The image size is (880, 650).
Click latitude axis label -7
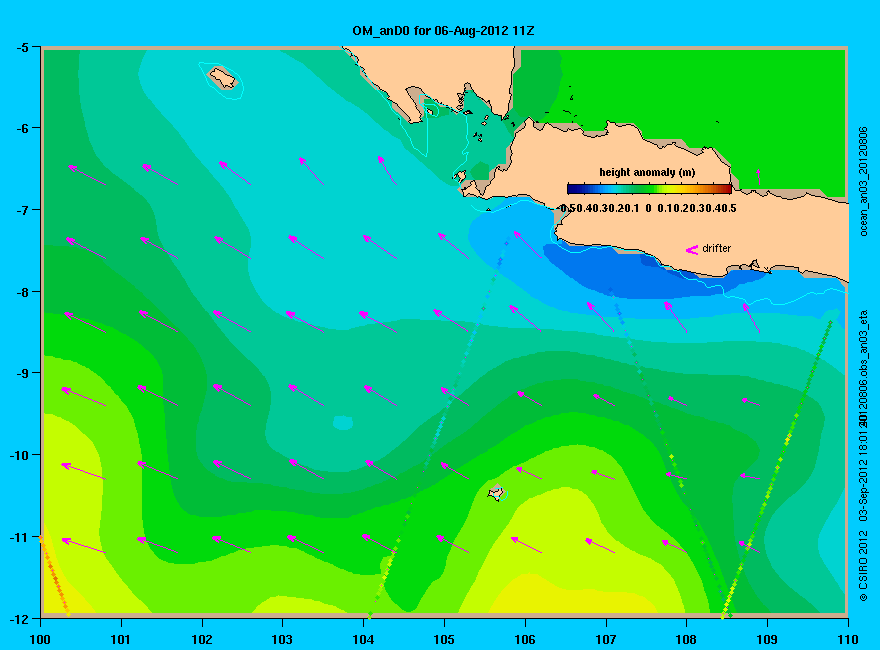coord(22,210)
